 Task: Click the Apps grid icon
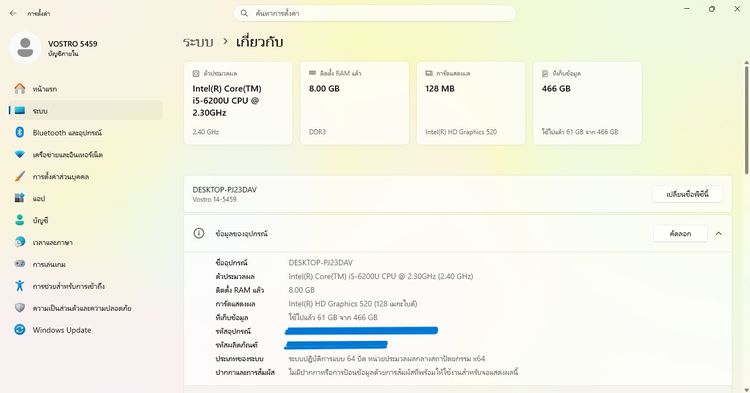tap(20, 198)
